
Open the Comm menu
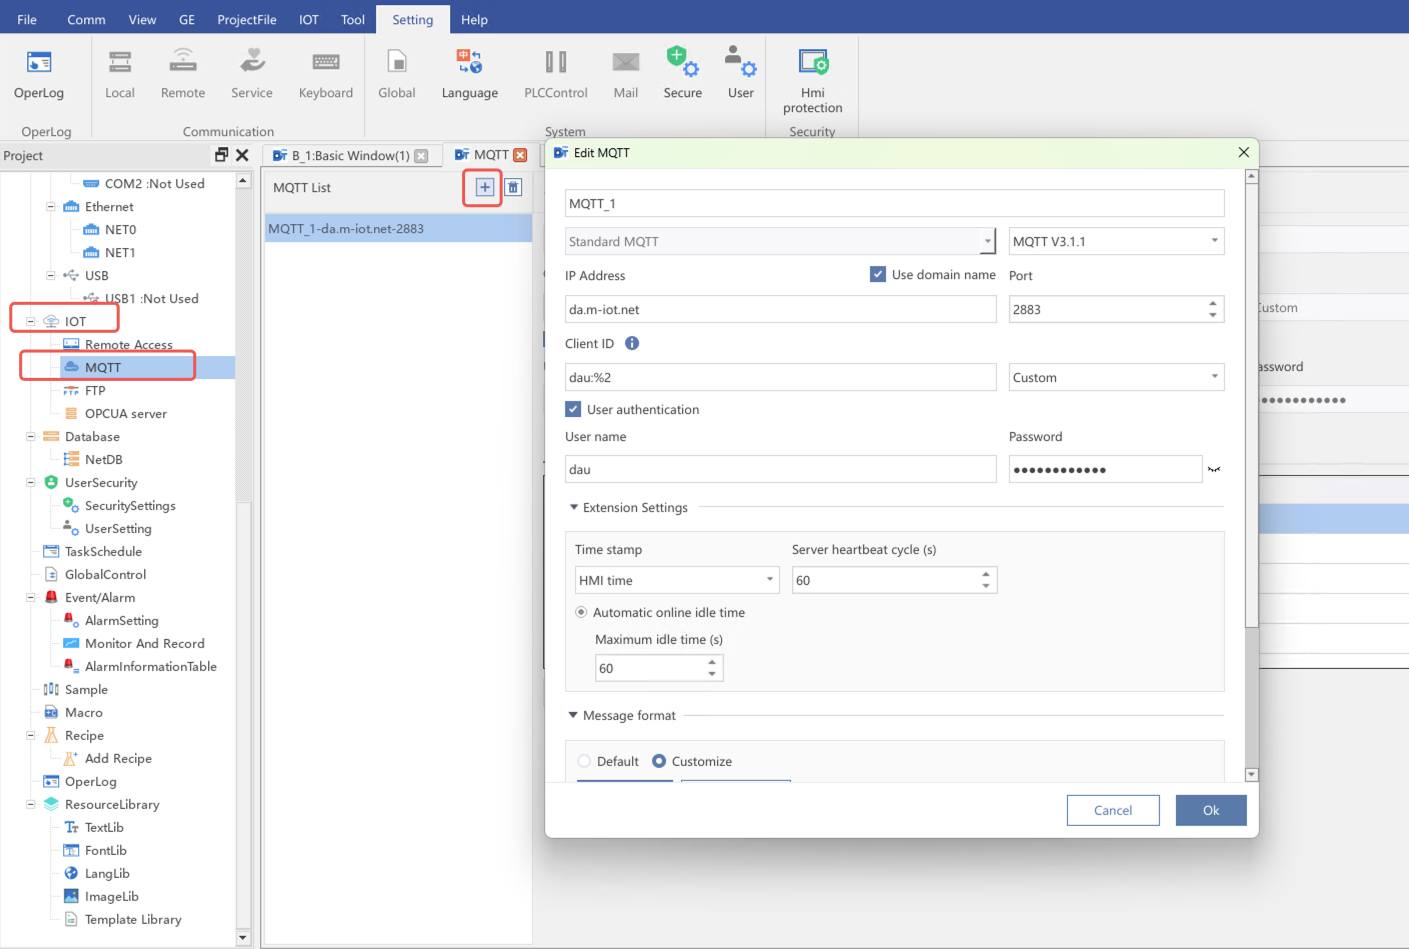pyautogui.click(x=86, y=19)
